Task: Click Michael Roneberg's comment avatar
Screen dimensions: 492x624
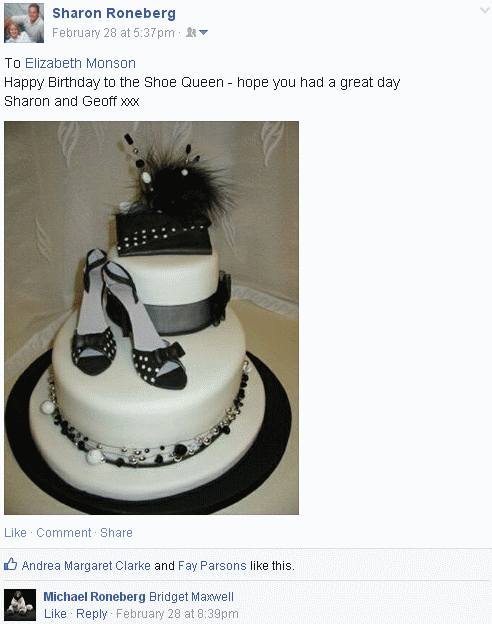Action: pos(20,604)
